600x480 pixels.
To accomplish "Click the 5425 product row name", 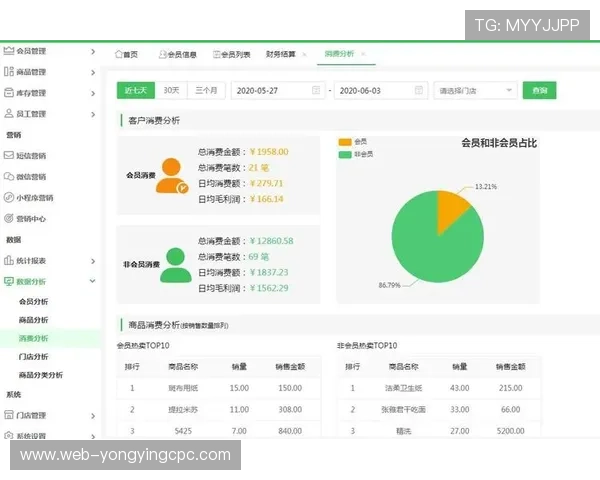I will coord(183,431).
